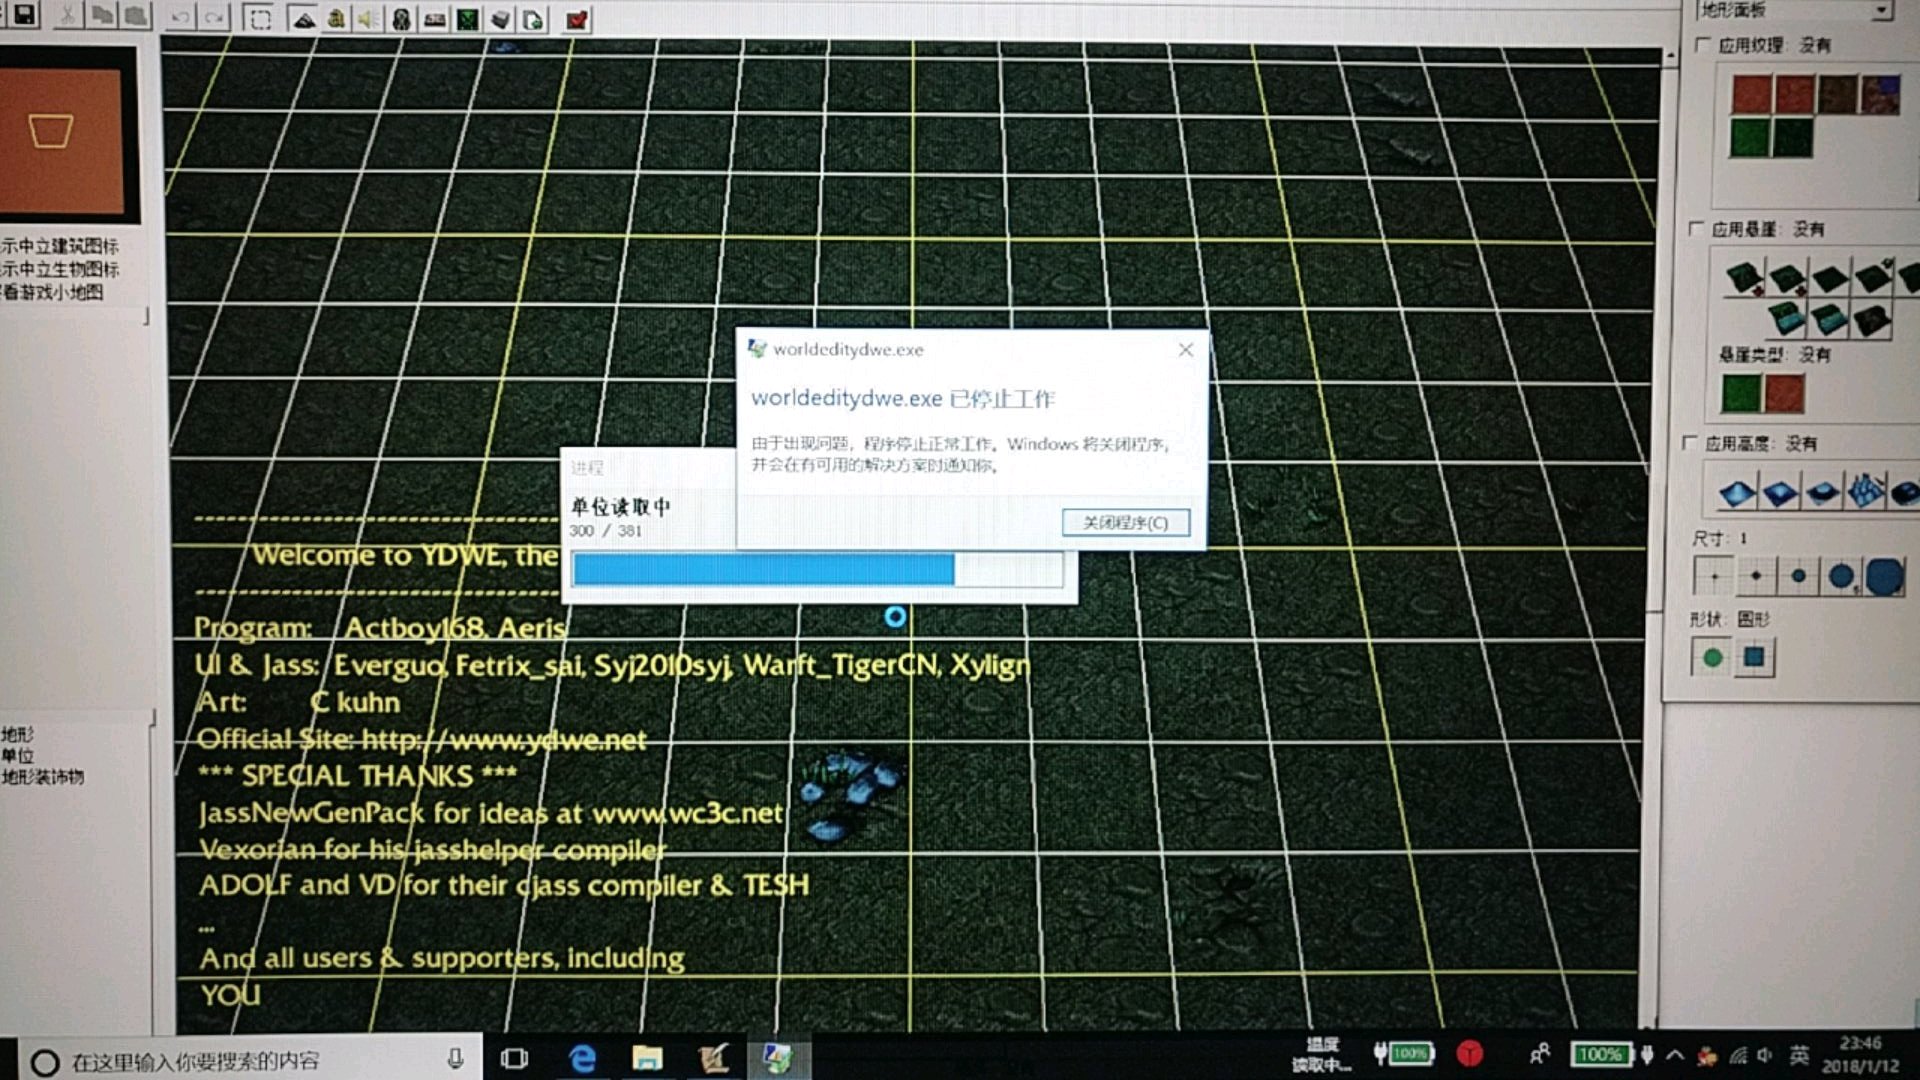Choose the largest brush size
1920x1080 pixels.
(x=1885, y=577)
